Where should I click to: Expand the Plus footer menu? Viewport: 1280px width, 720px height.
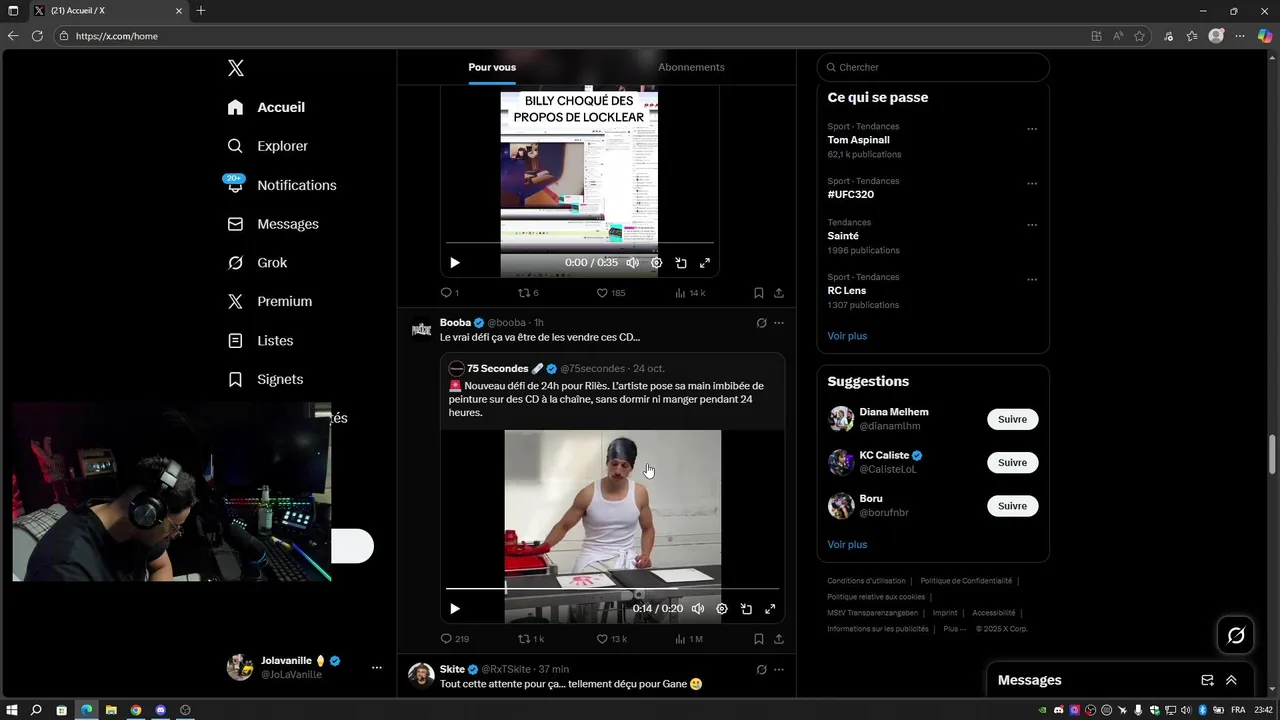pyautogui.click(x=955, y=629)
